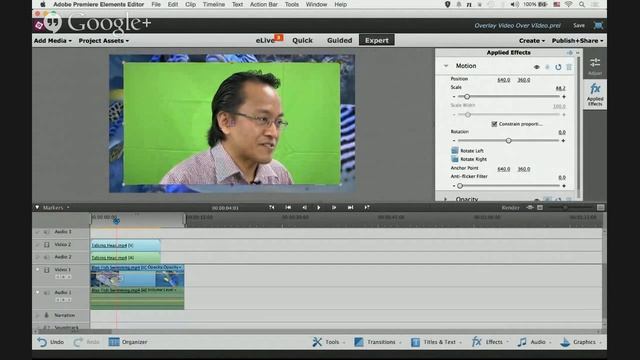Toggle Video 1 track output film icon
The width and height of the screenshot is (640, 360).
pos(47,270)
